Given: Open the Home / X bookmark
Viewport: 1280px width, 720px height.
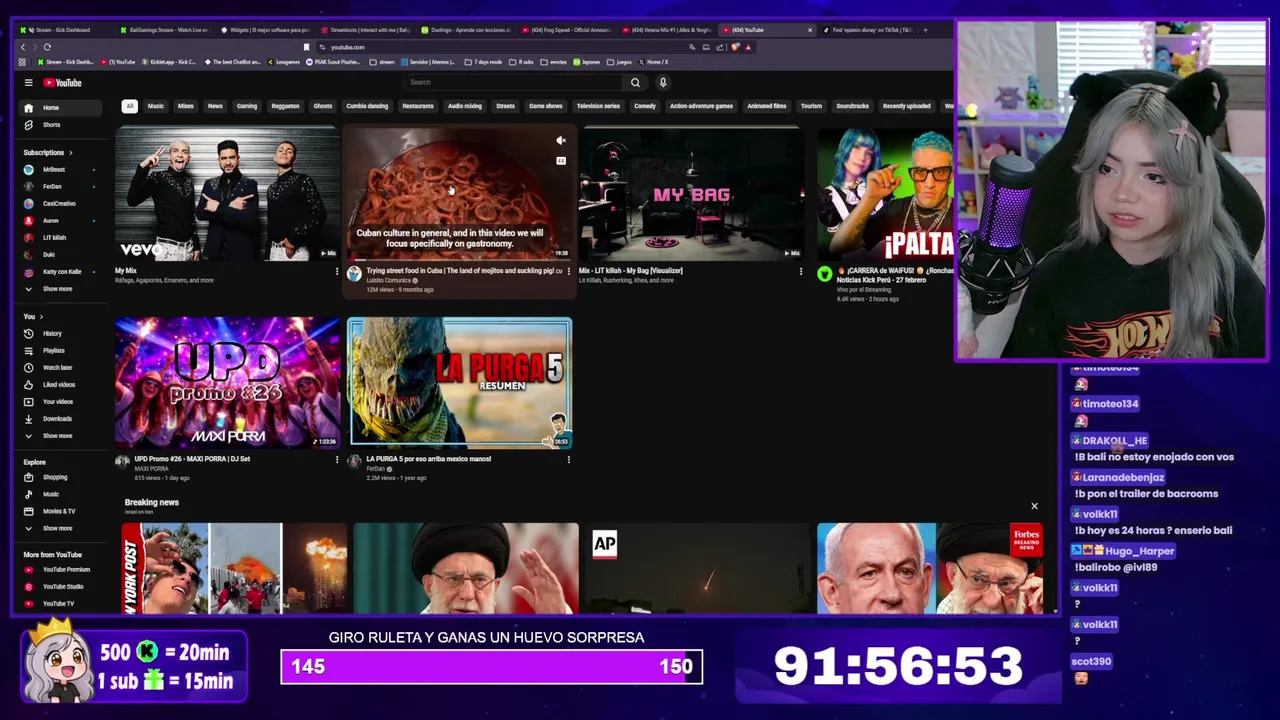Looking at the screenshot, I should (x=654, y=62).
